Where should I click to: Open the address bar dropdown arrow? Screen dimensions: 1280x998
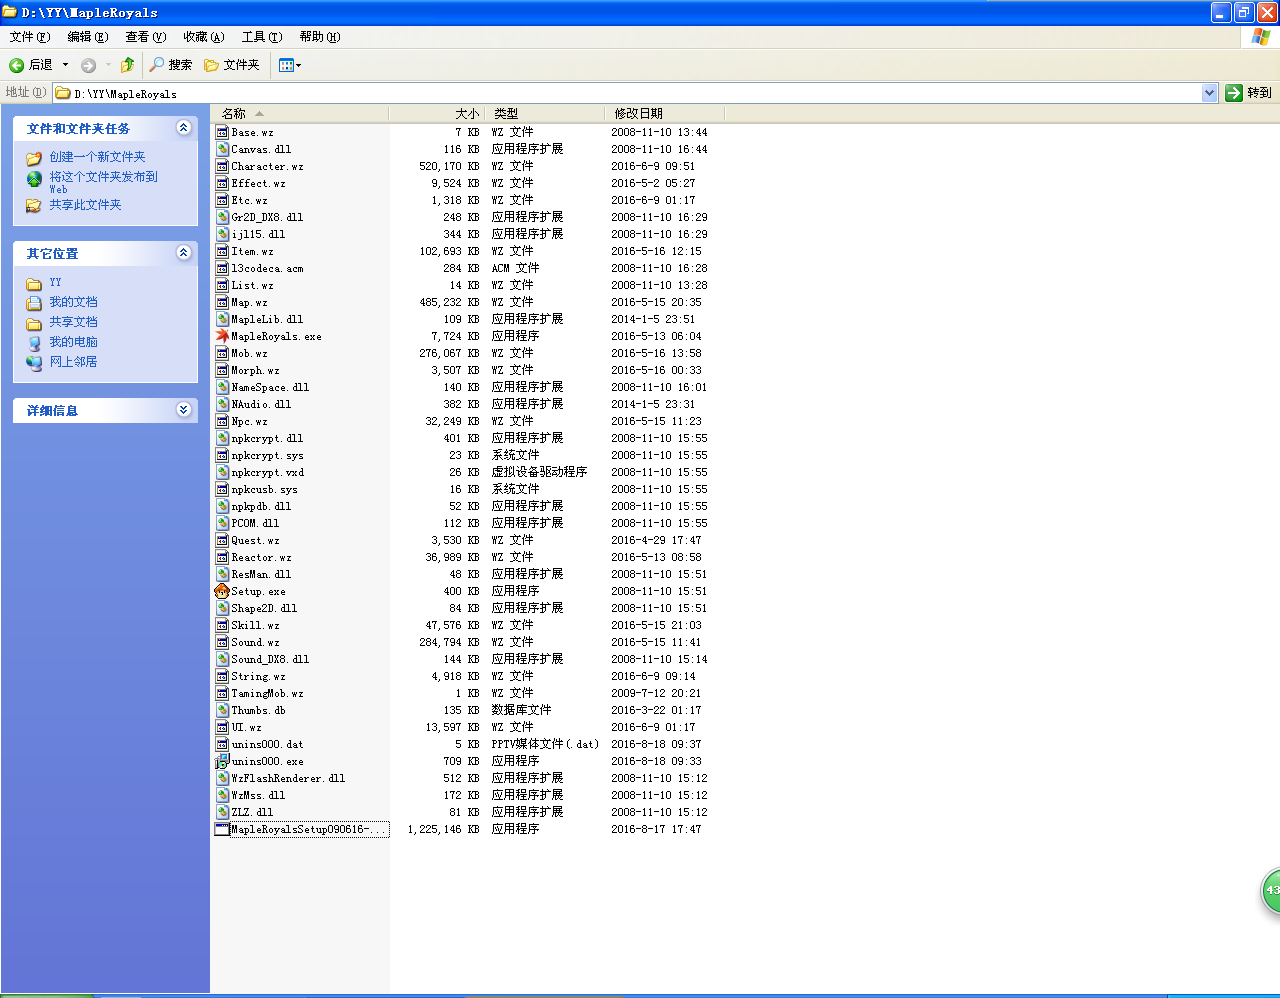coord(1209,93)
